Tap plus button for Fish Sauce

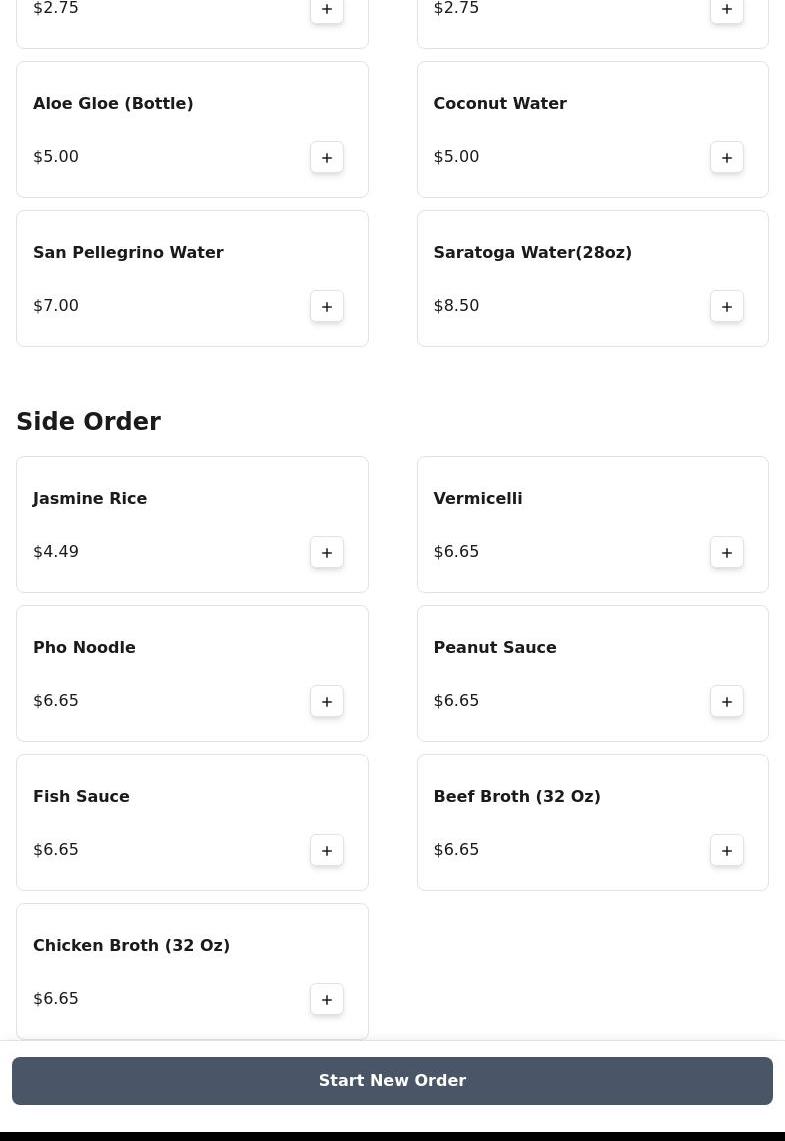click(x=327, y=850)
